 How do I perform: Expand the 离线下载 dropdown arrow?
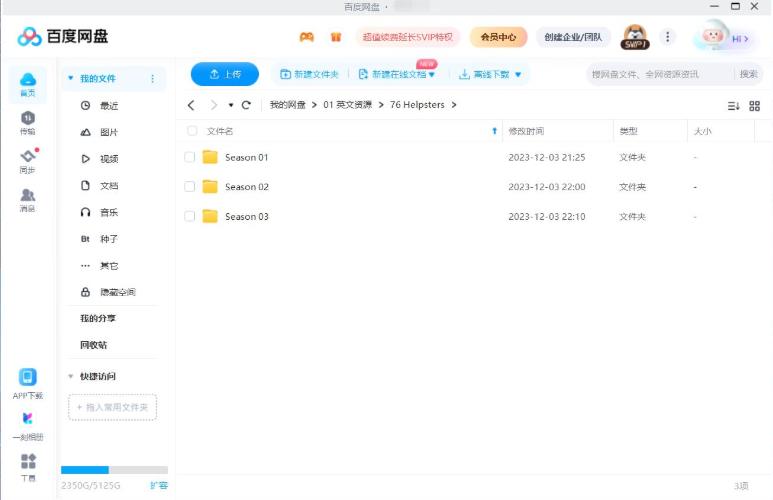pos(518,74)
